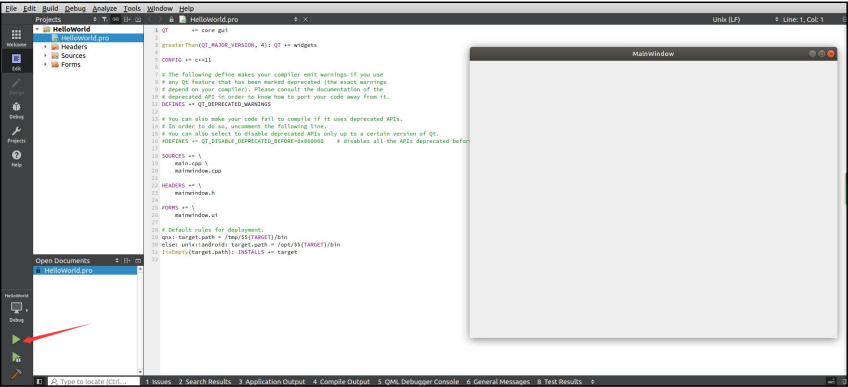Click the MainWindow title bar

653,54
